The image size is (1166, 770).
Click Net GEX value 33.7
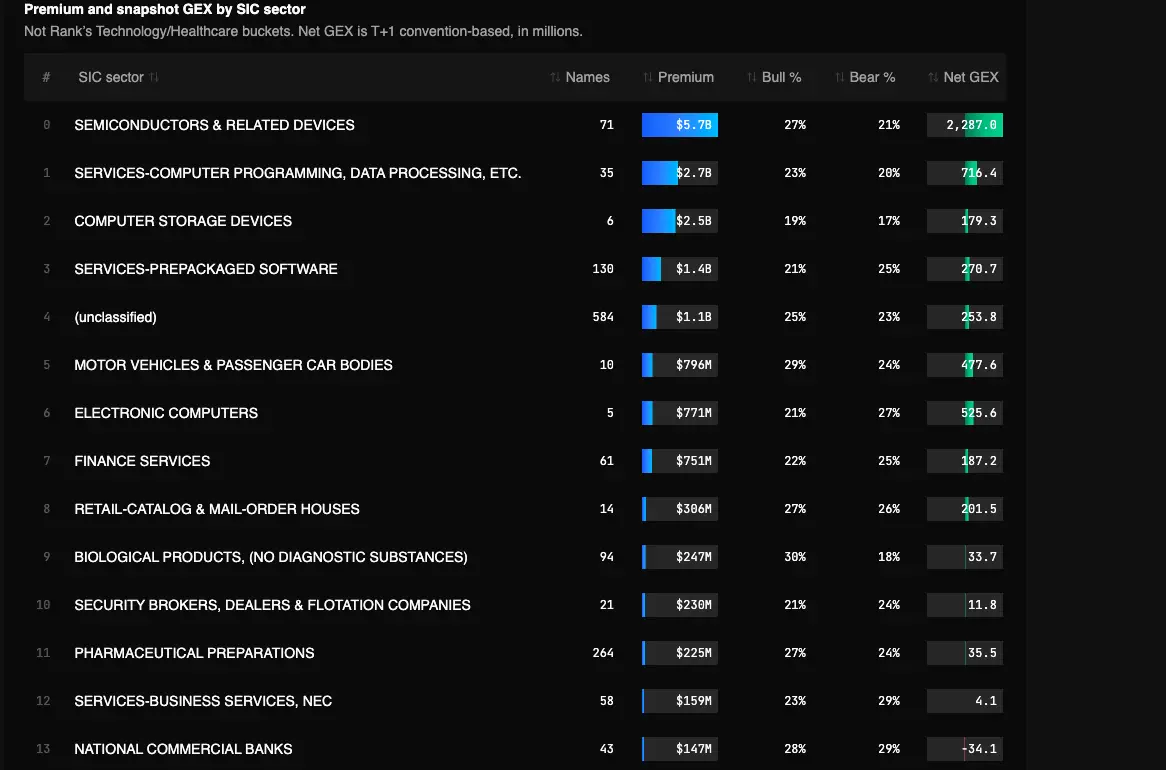964,557
